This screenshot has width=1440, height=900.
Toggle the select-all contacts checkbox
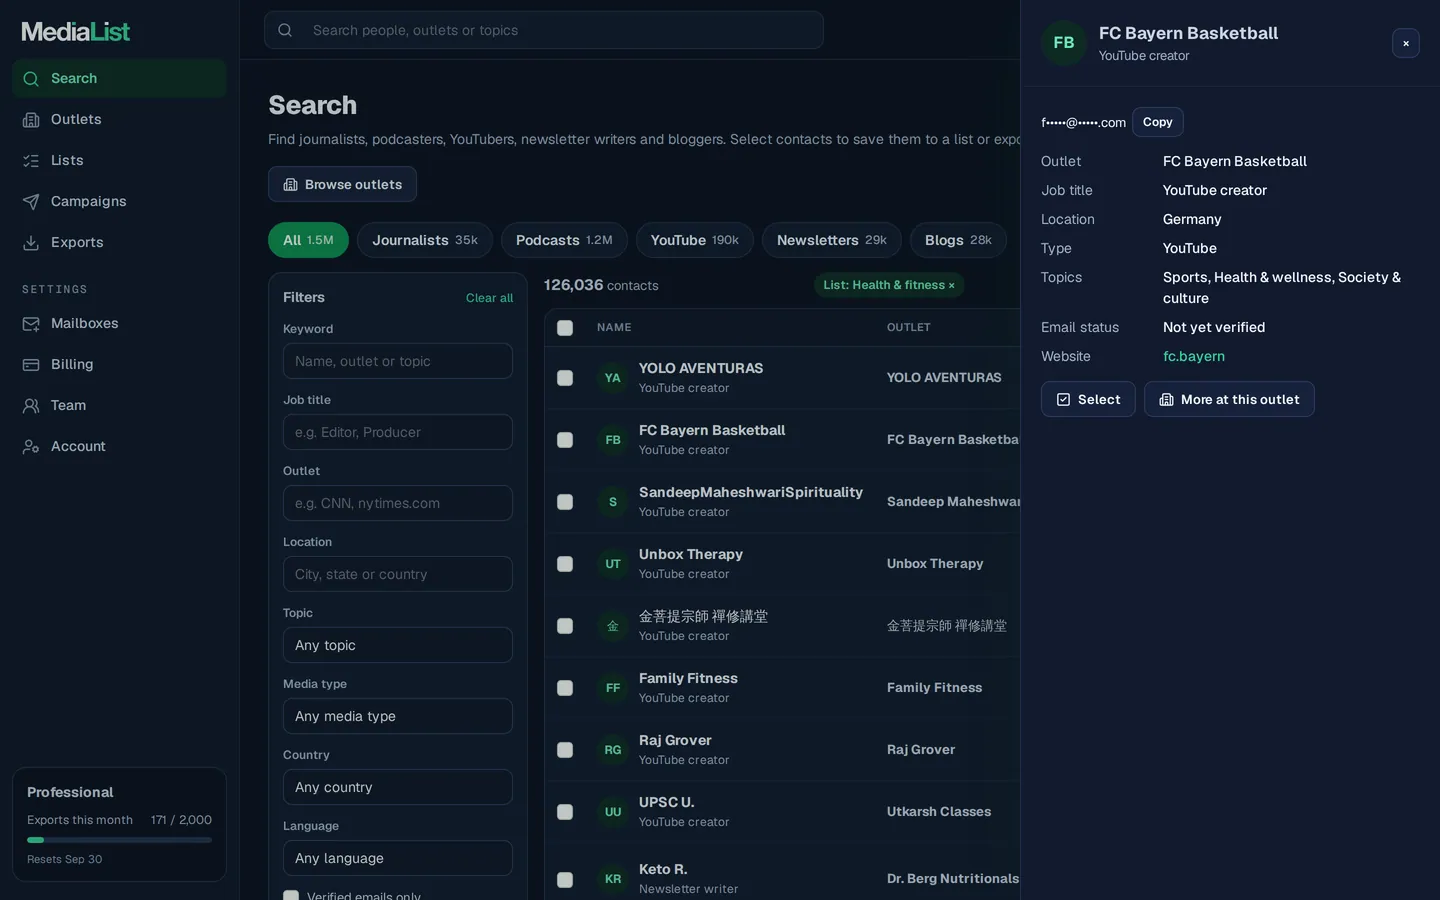click(565, 328)
